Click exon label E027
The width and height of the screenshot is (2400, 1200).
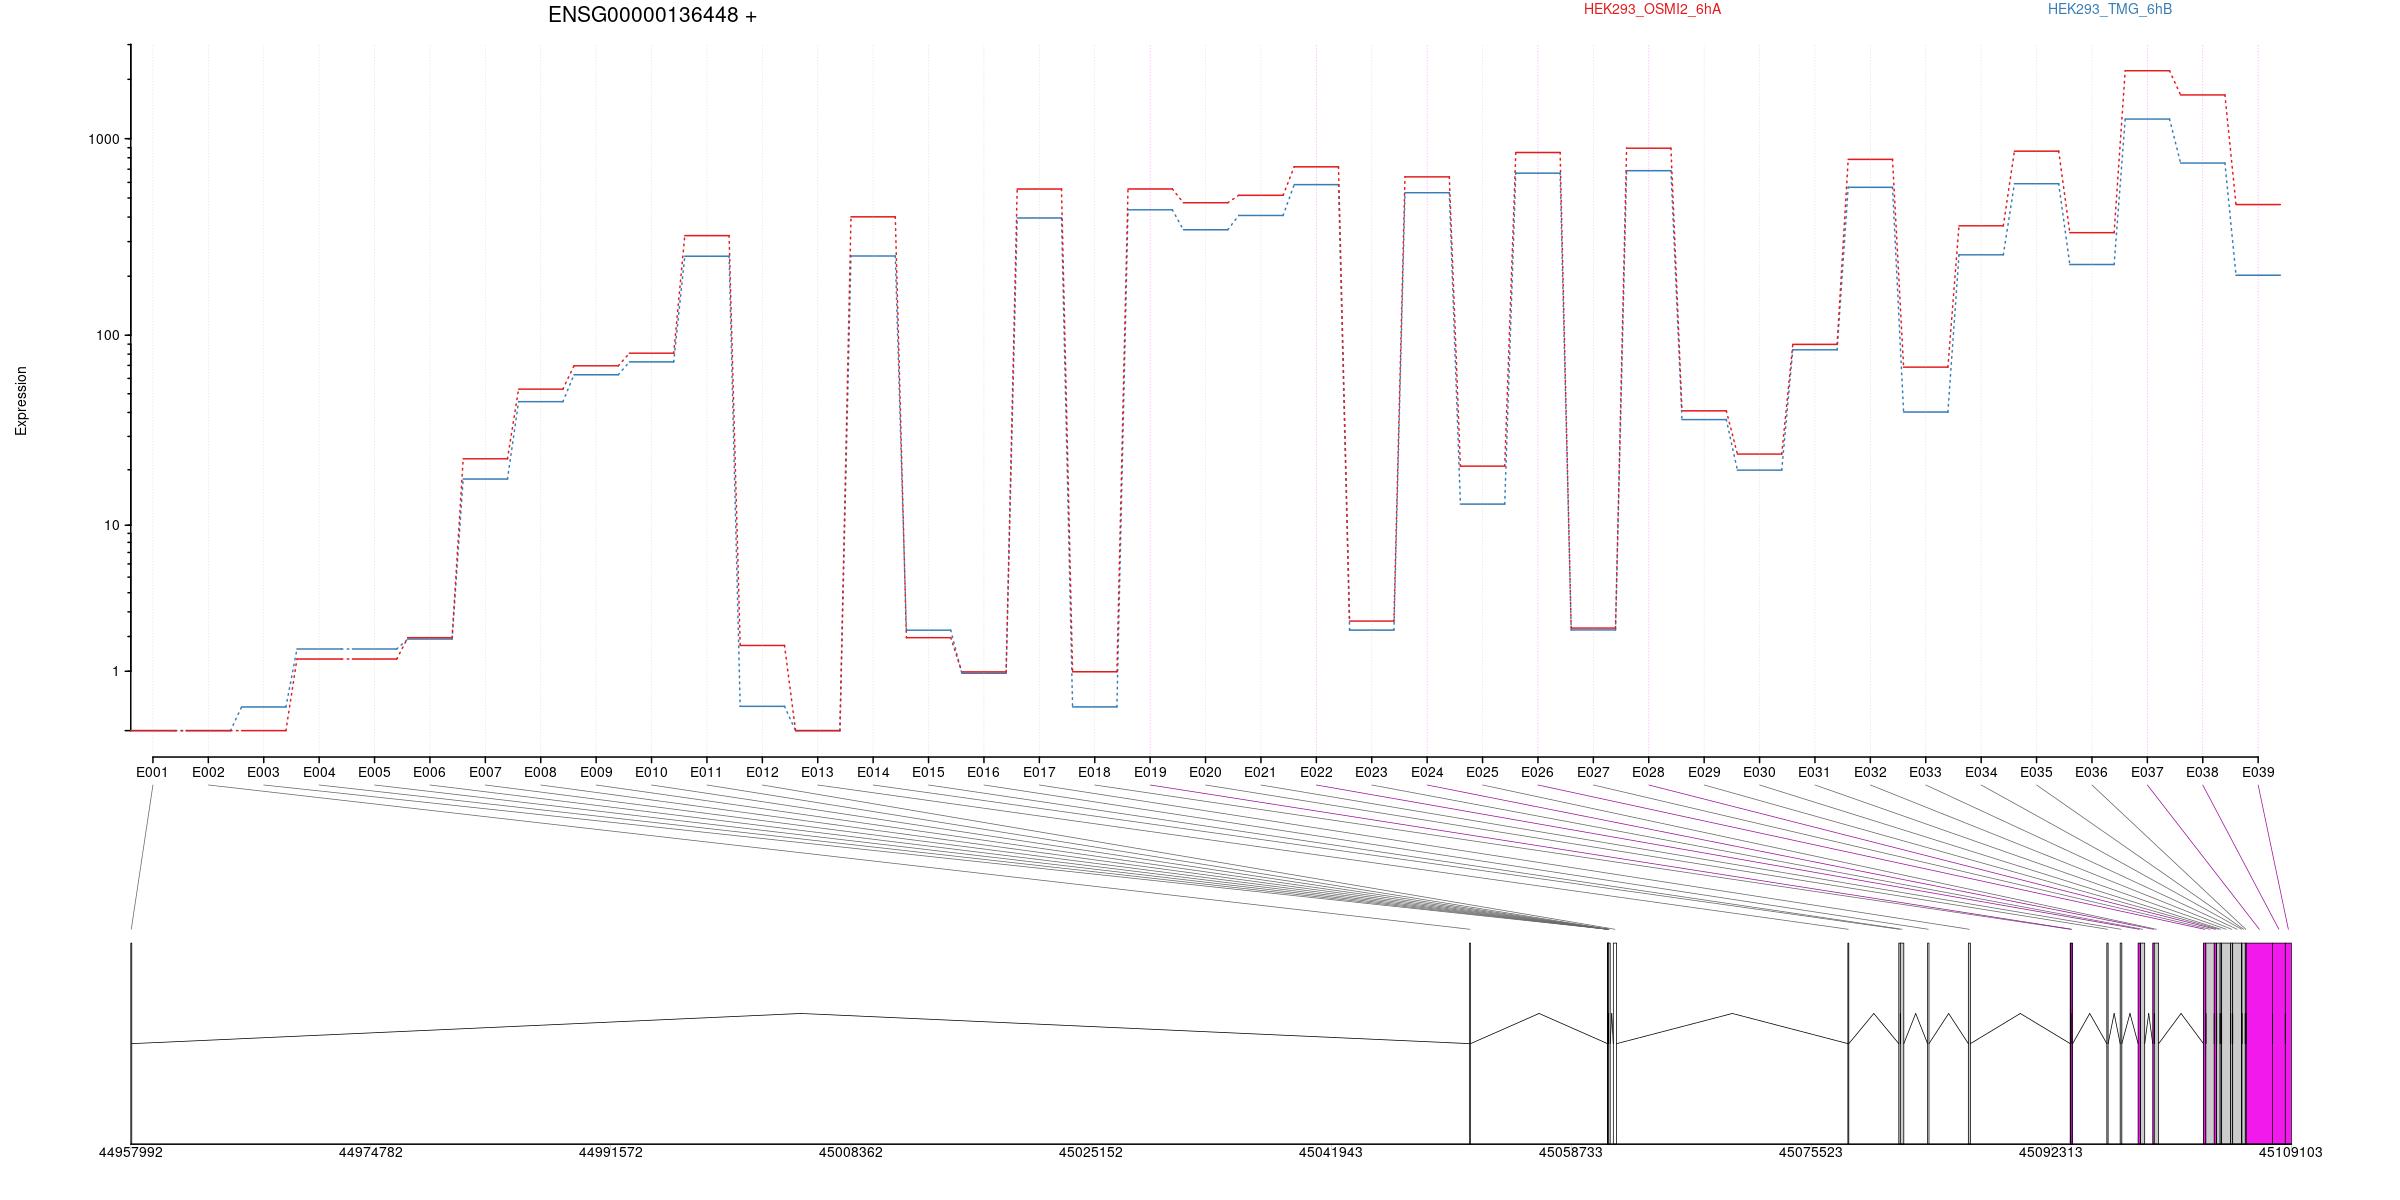(1593, 772)
